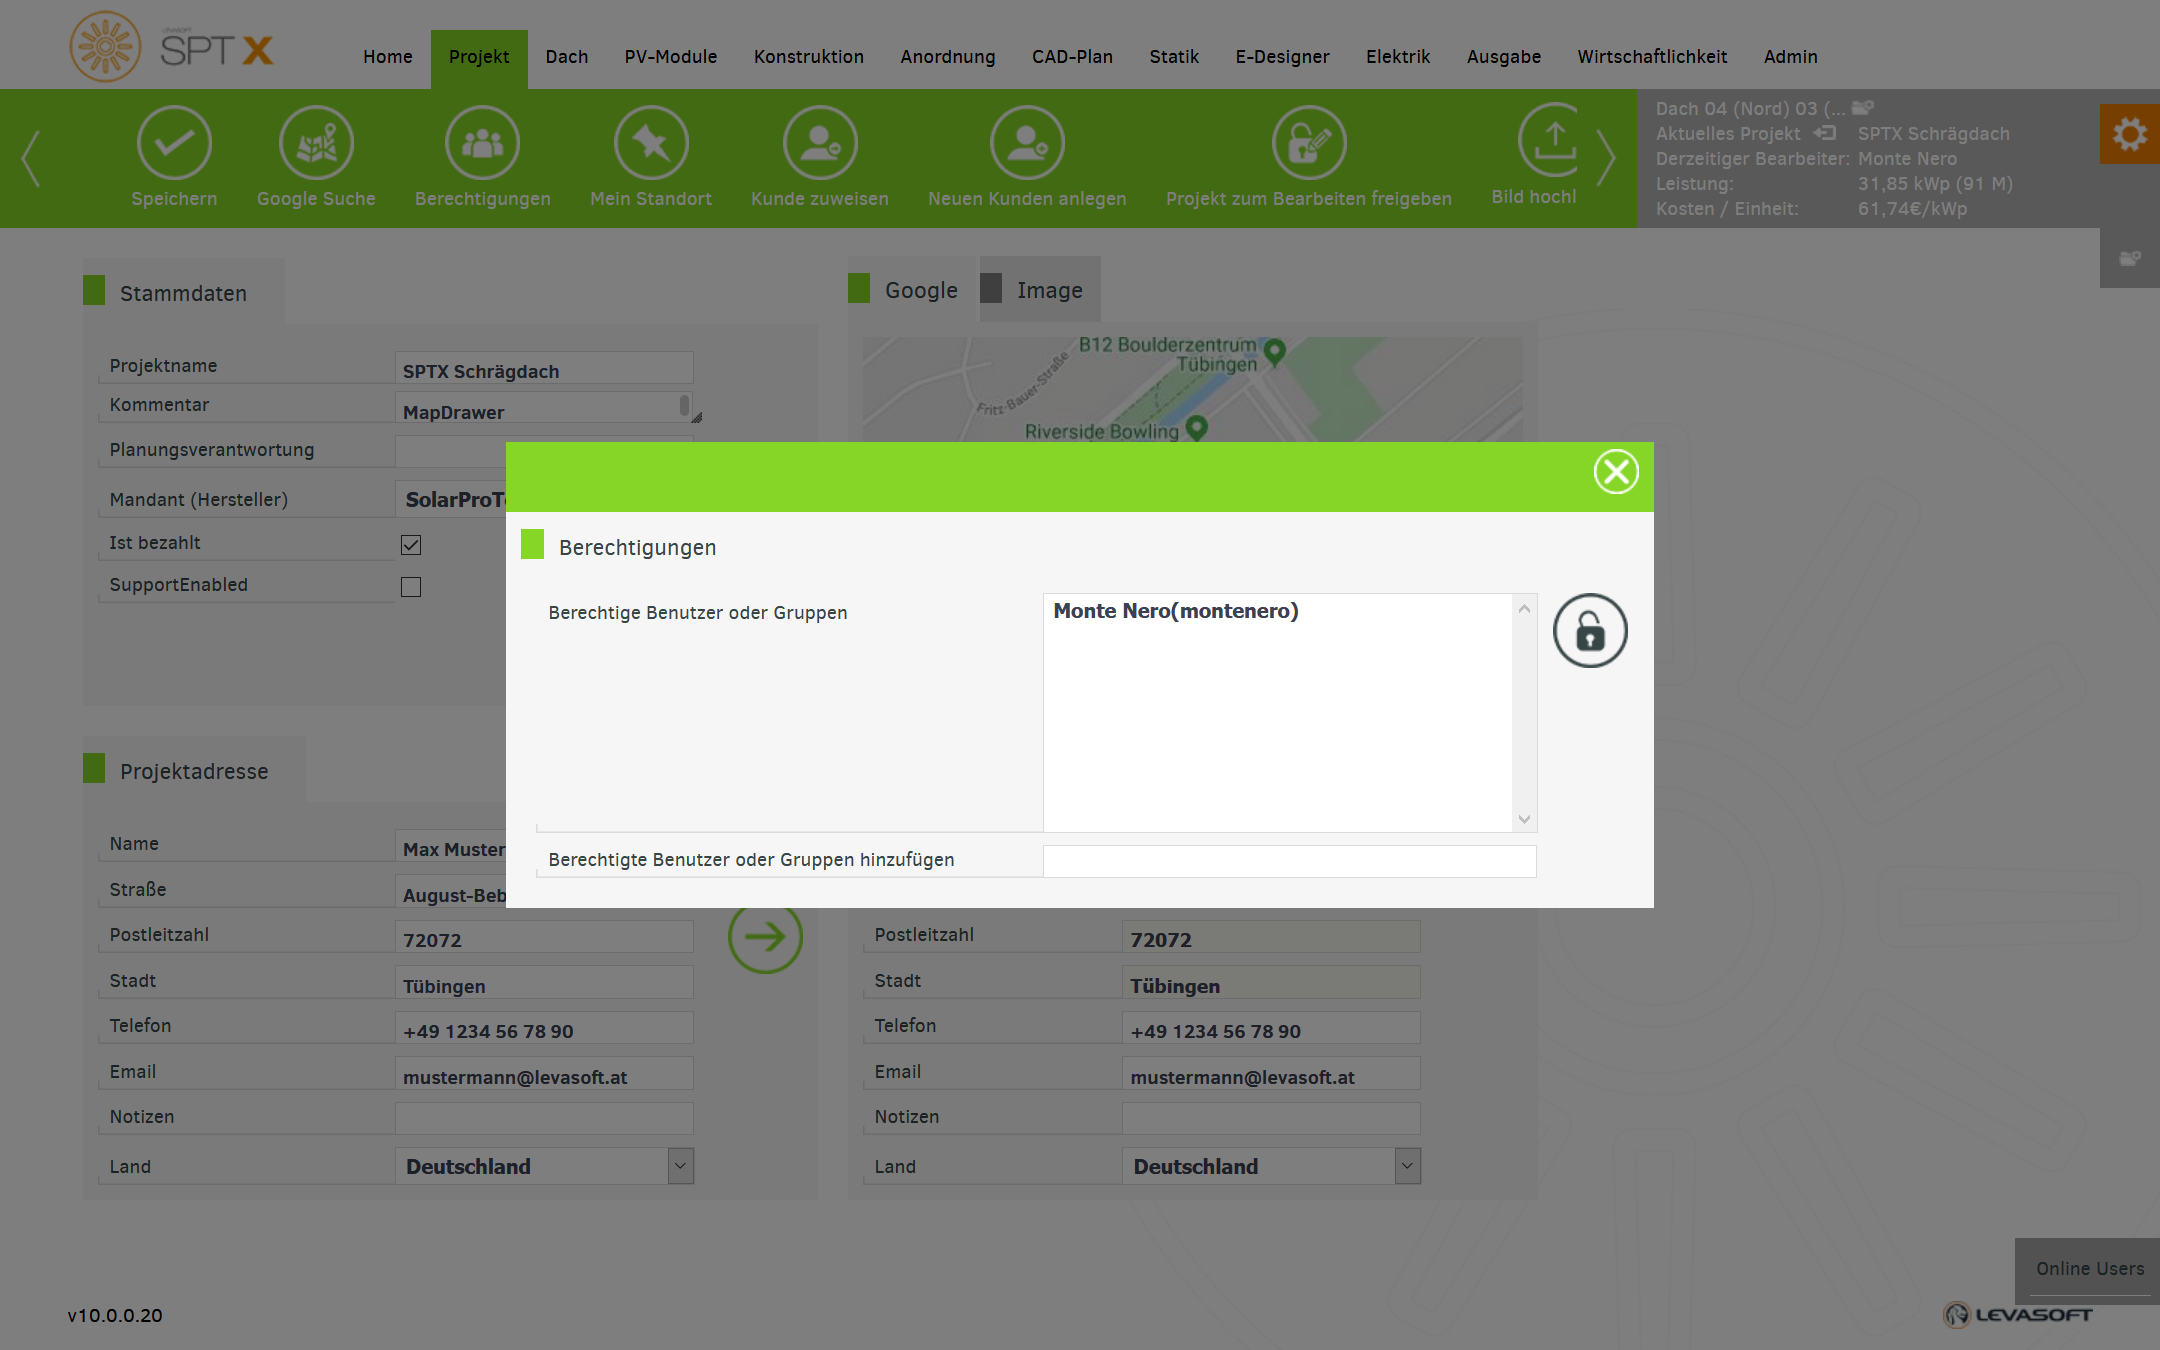Click Kunde zuweisen icon
This screenshot has width=2160, height=1350.
(x=820, y=144)
